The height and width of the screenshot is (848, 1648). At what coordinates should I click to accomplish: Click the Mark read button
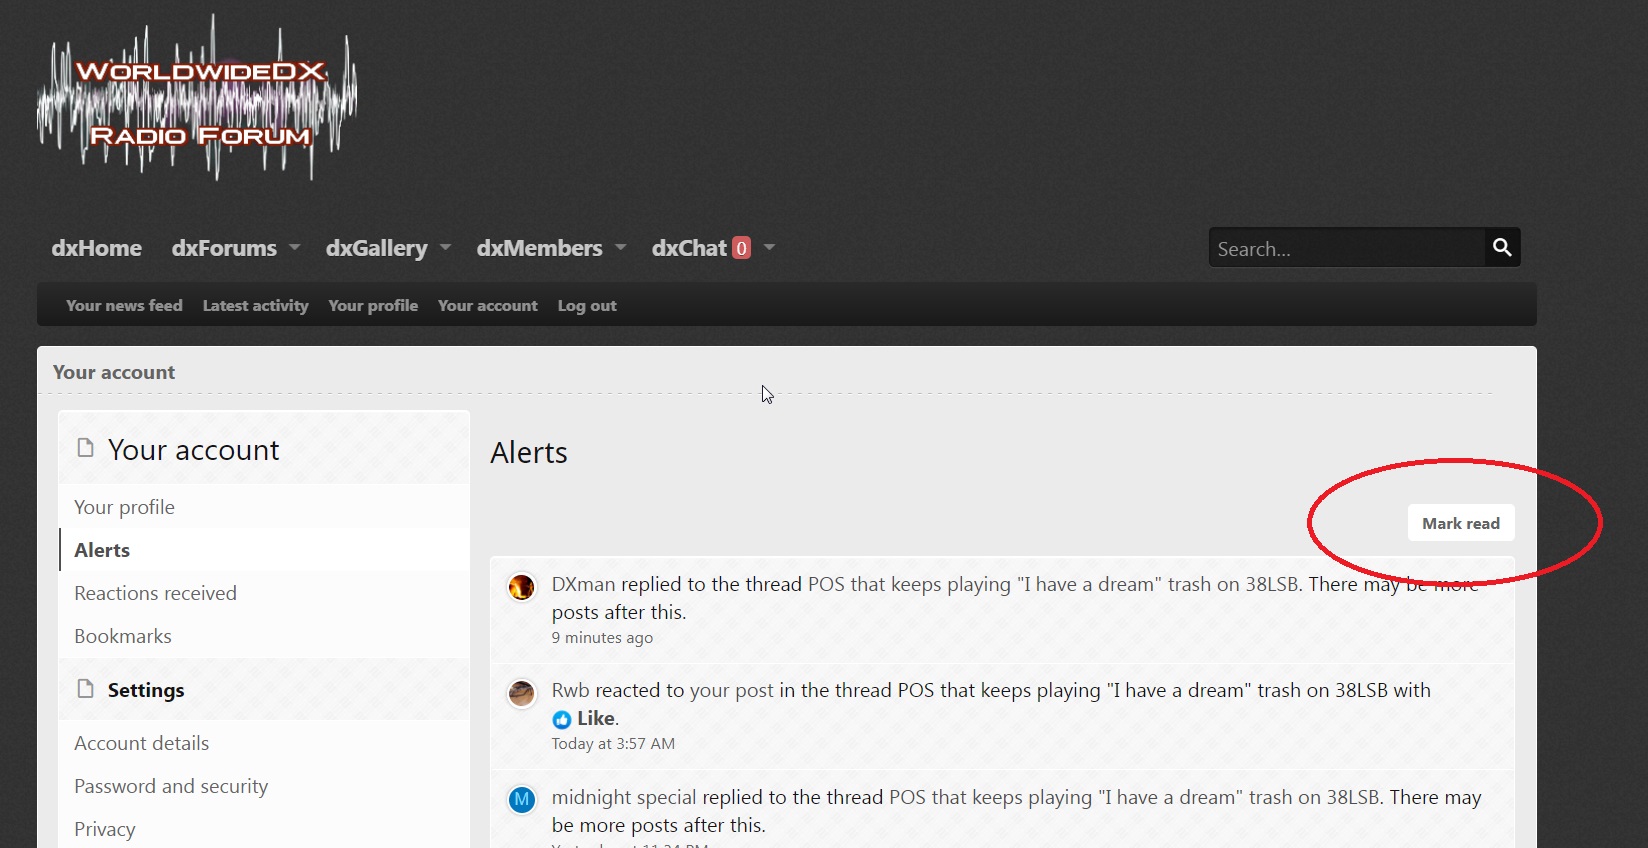point(1460,523)
